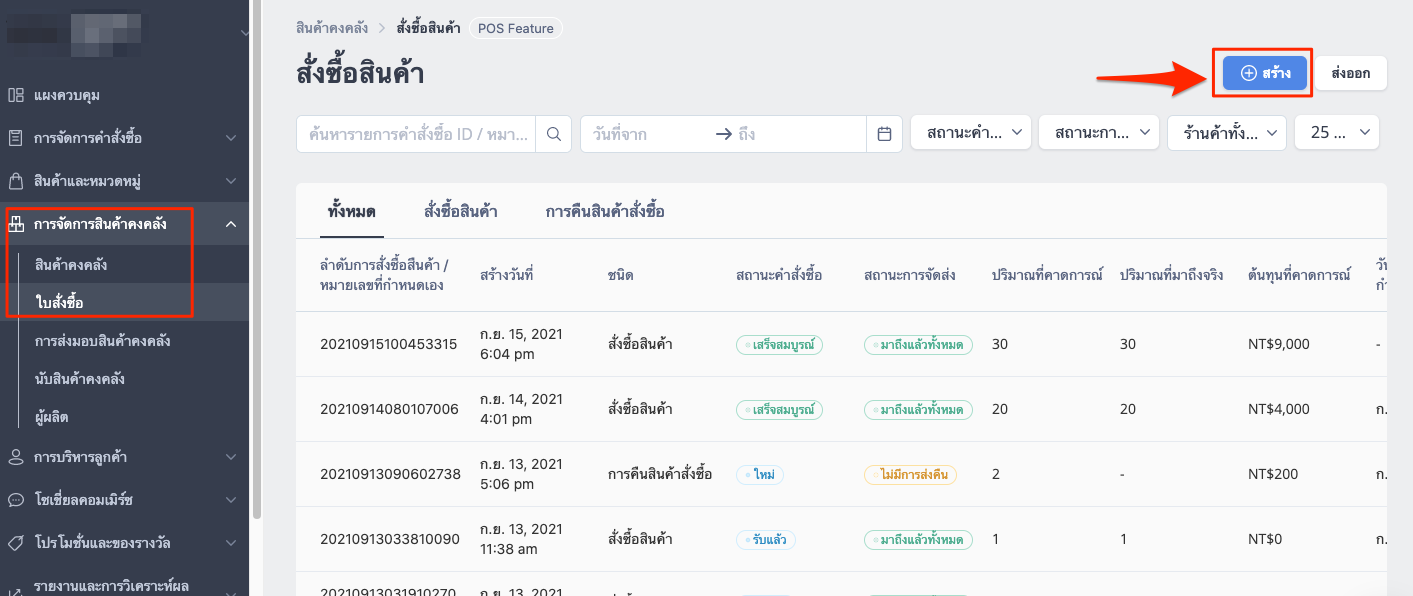Switch to the การคืนสินค้าสั่งซื้อ tab
The width and height of the screenshot is (1413, 596).
pos(605,211)
